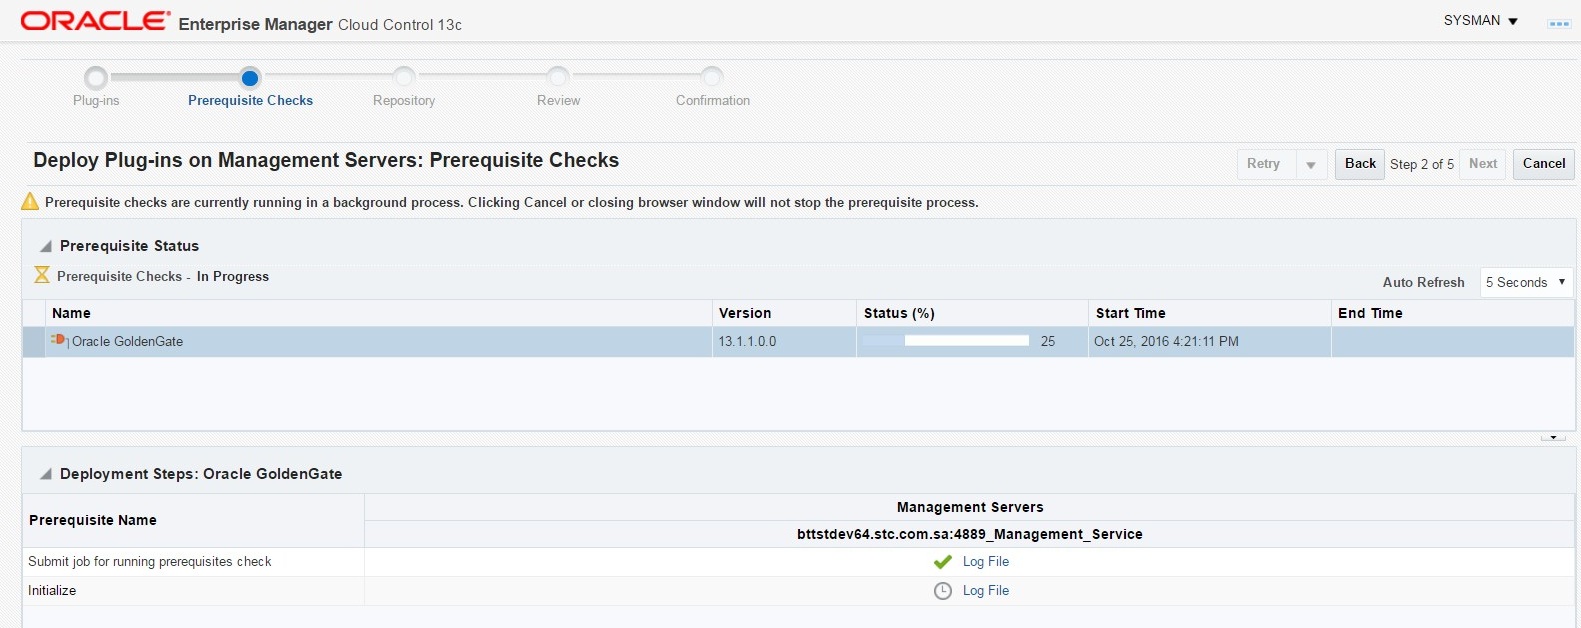Click the Auto Refresh label
The width and height of the screenshot is (1581, 628).
pyautogui.click(x=1423, y=282)
